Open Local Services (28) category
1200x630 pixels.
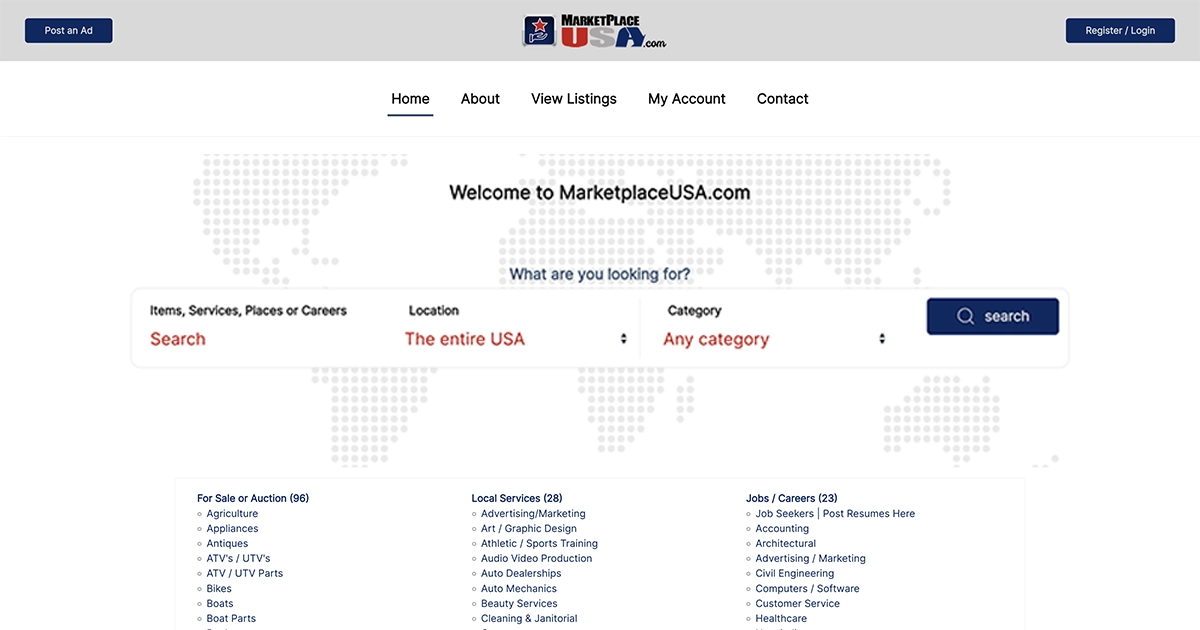[517, 498]
